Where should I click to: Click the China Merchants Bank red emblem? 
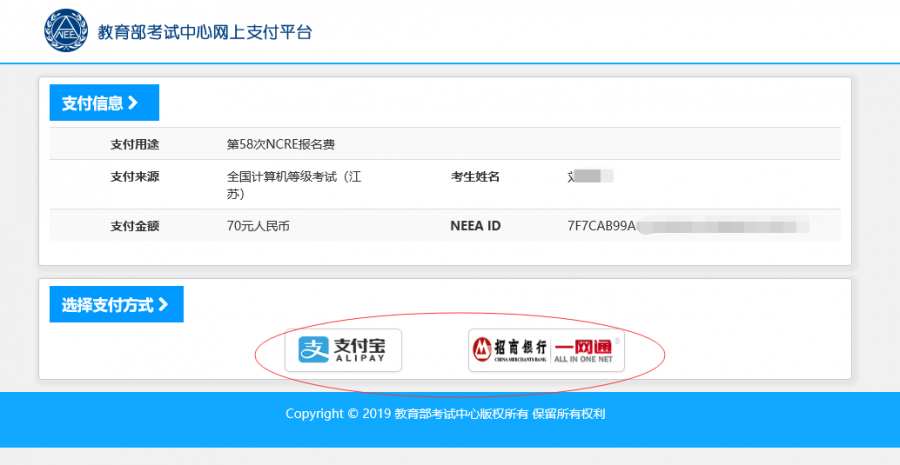click(x=482, y=349)
